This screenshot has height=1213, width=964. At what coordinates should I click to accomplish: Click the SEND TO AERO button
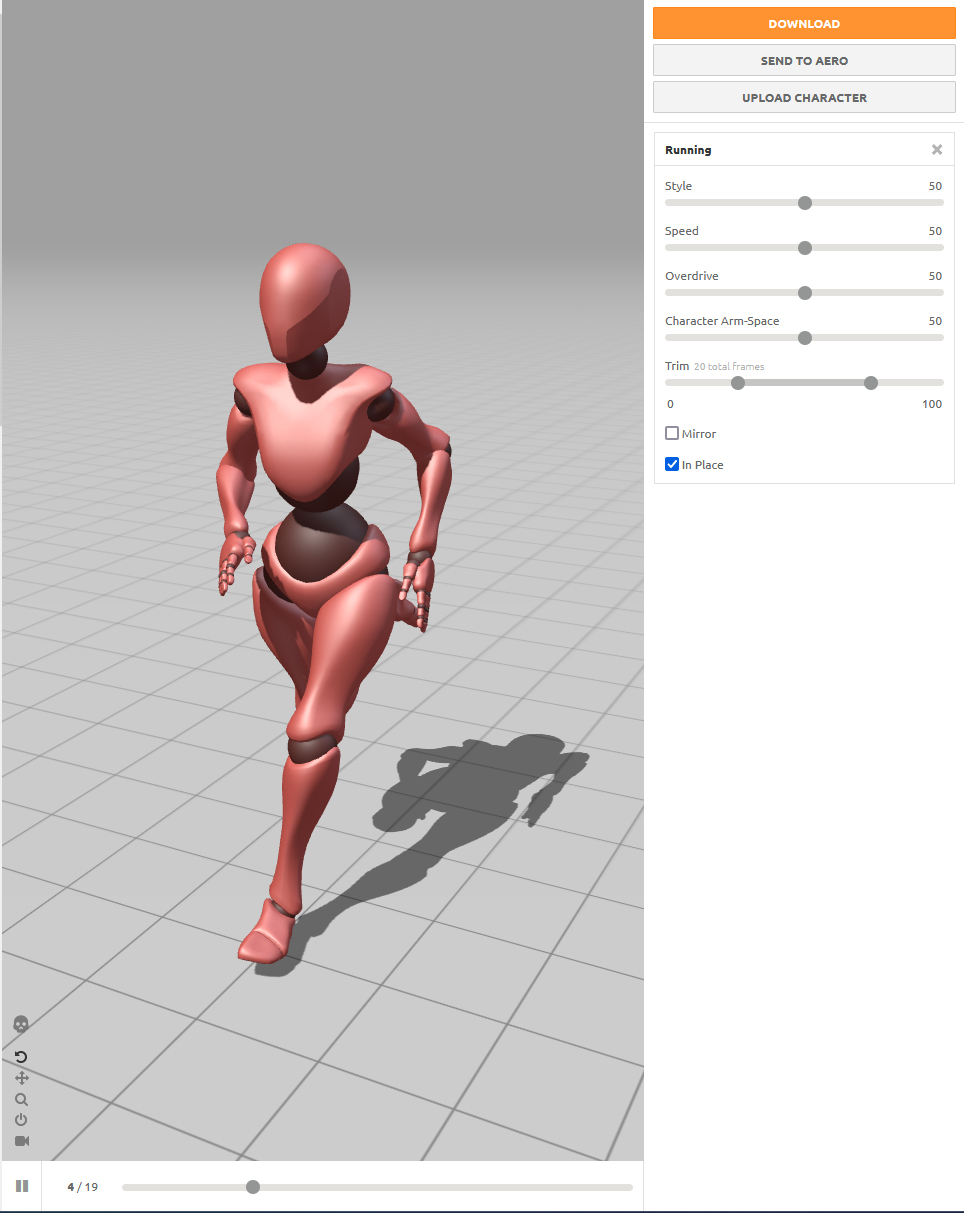pos(804,60)
